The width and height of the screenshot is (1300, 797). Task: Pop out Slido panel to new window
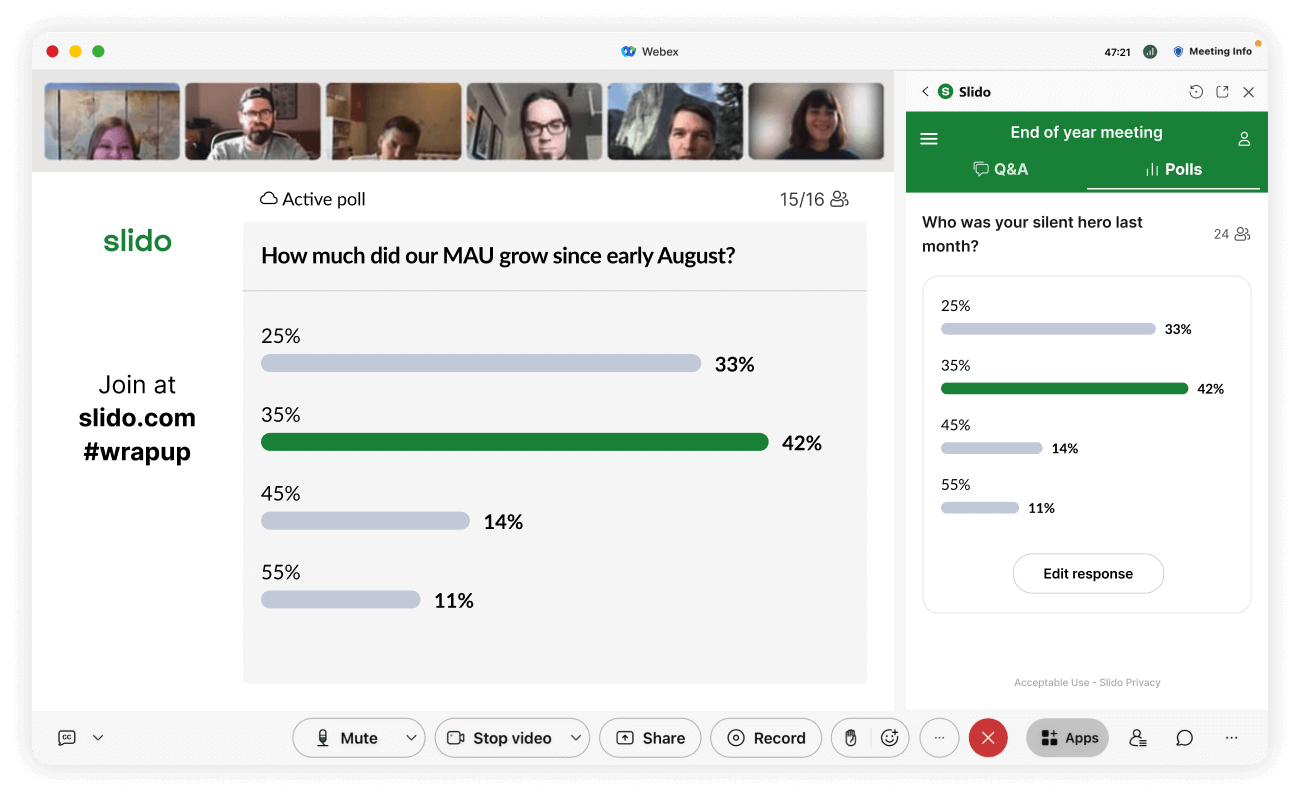[x=1222, y=92]
